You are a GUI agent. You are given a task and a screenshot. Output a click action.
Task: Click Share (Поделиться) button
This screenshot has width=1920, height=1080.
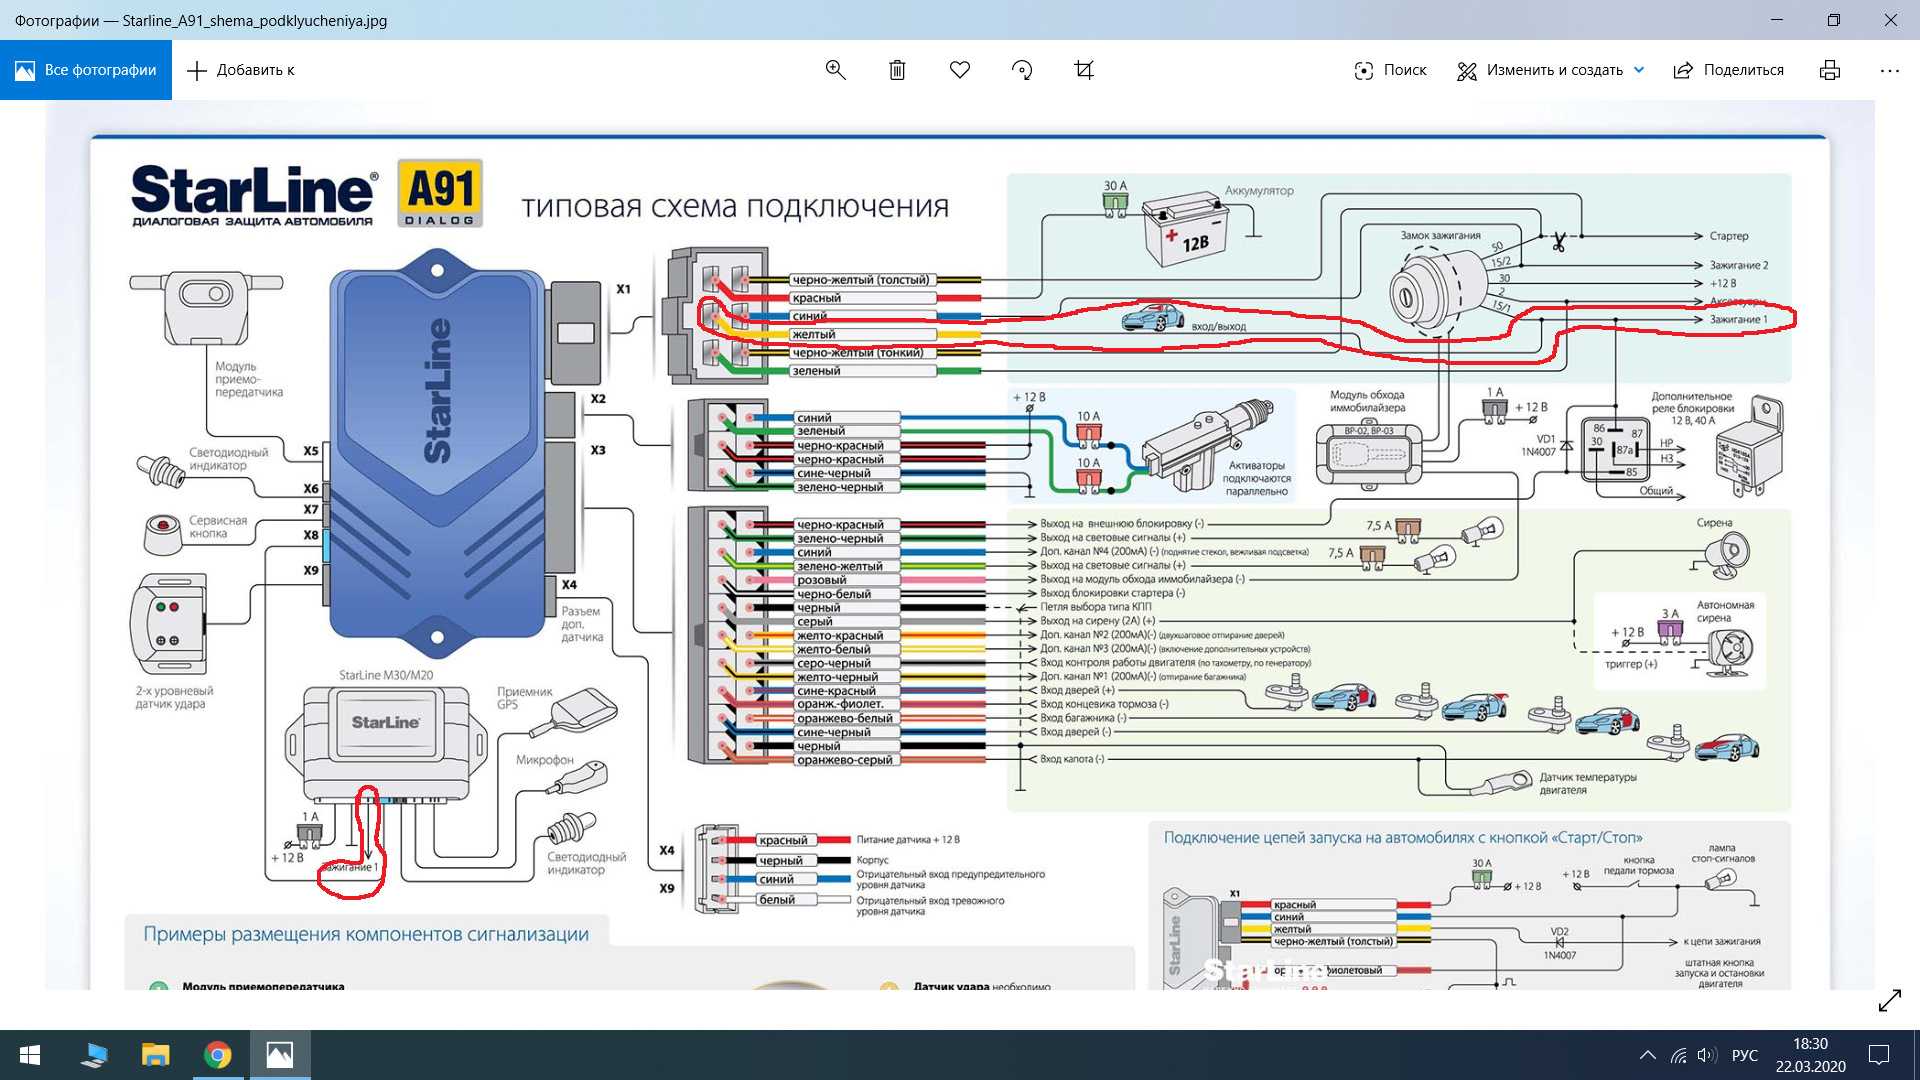pyautogui.click(x=1729, y=70)
